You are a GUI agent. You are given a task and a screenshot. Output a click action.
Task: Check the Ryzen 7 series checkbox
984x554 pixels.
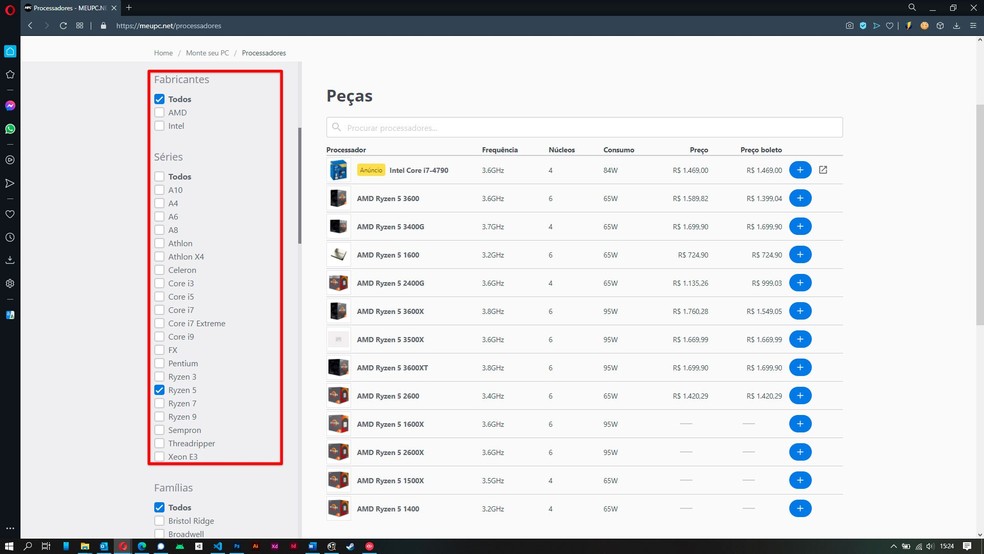[159, 403]
